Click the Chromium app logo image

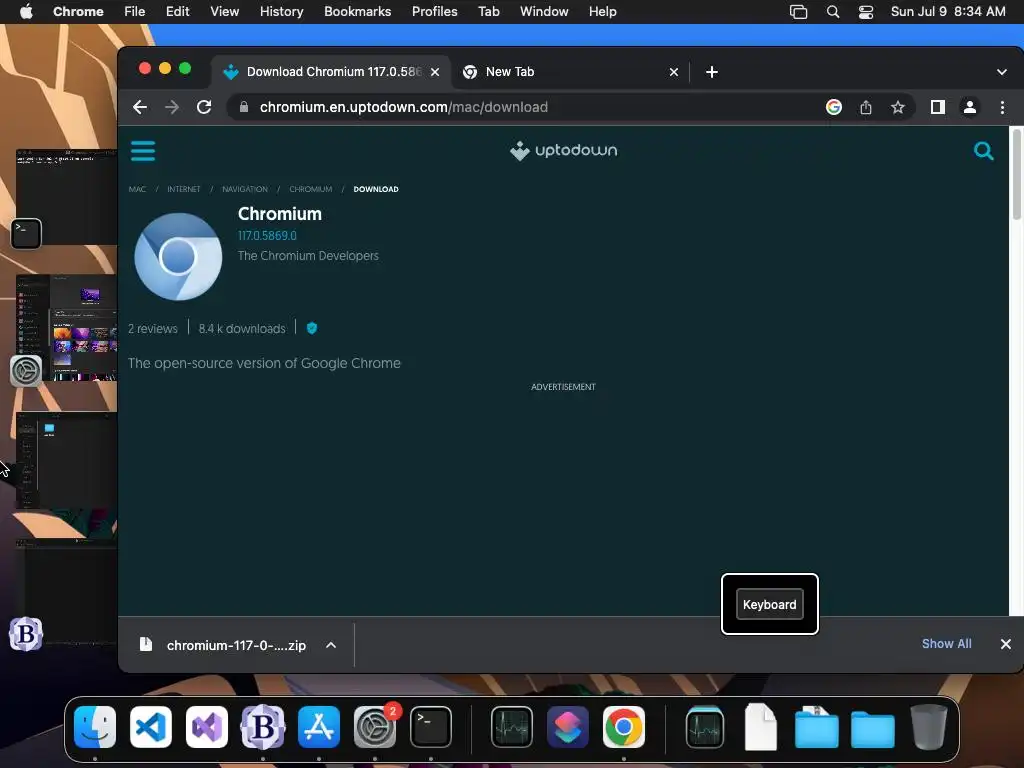(x=178, y=257)
